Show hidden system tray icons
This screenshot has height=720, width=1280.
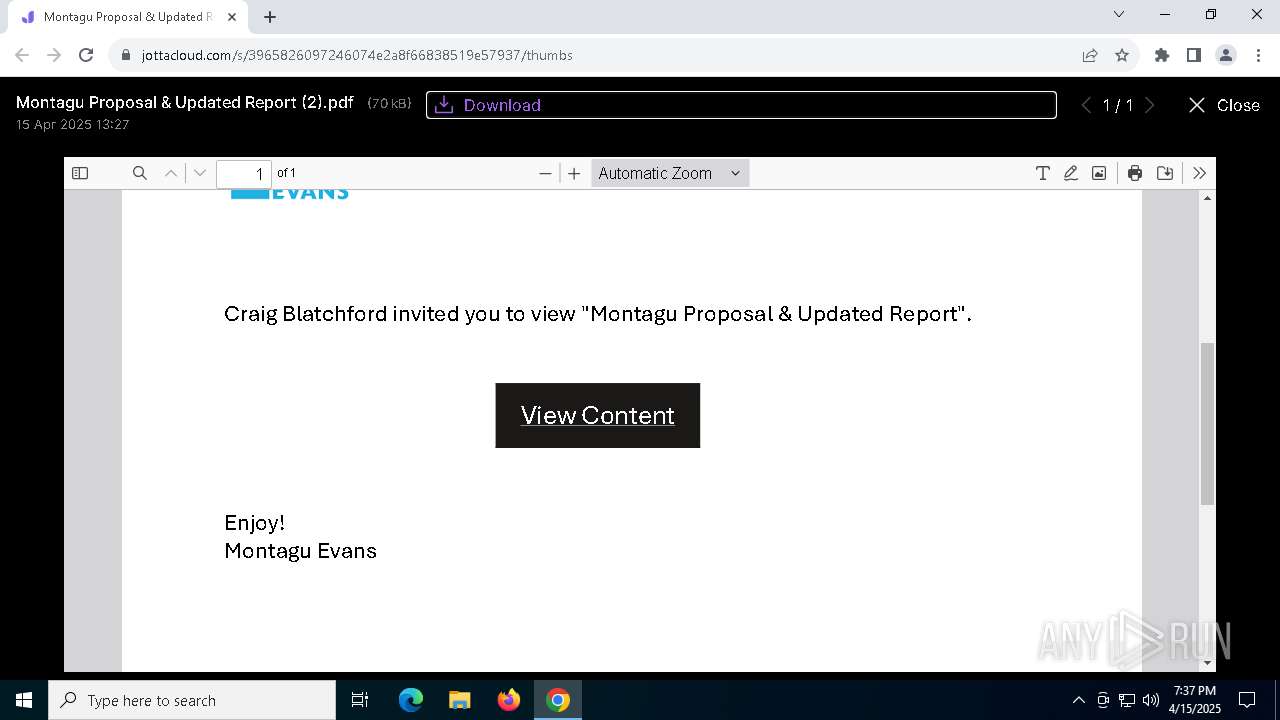click(x=1078, y=700)
